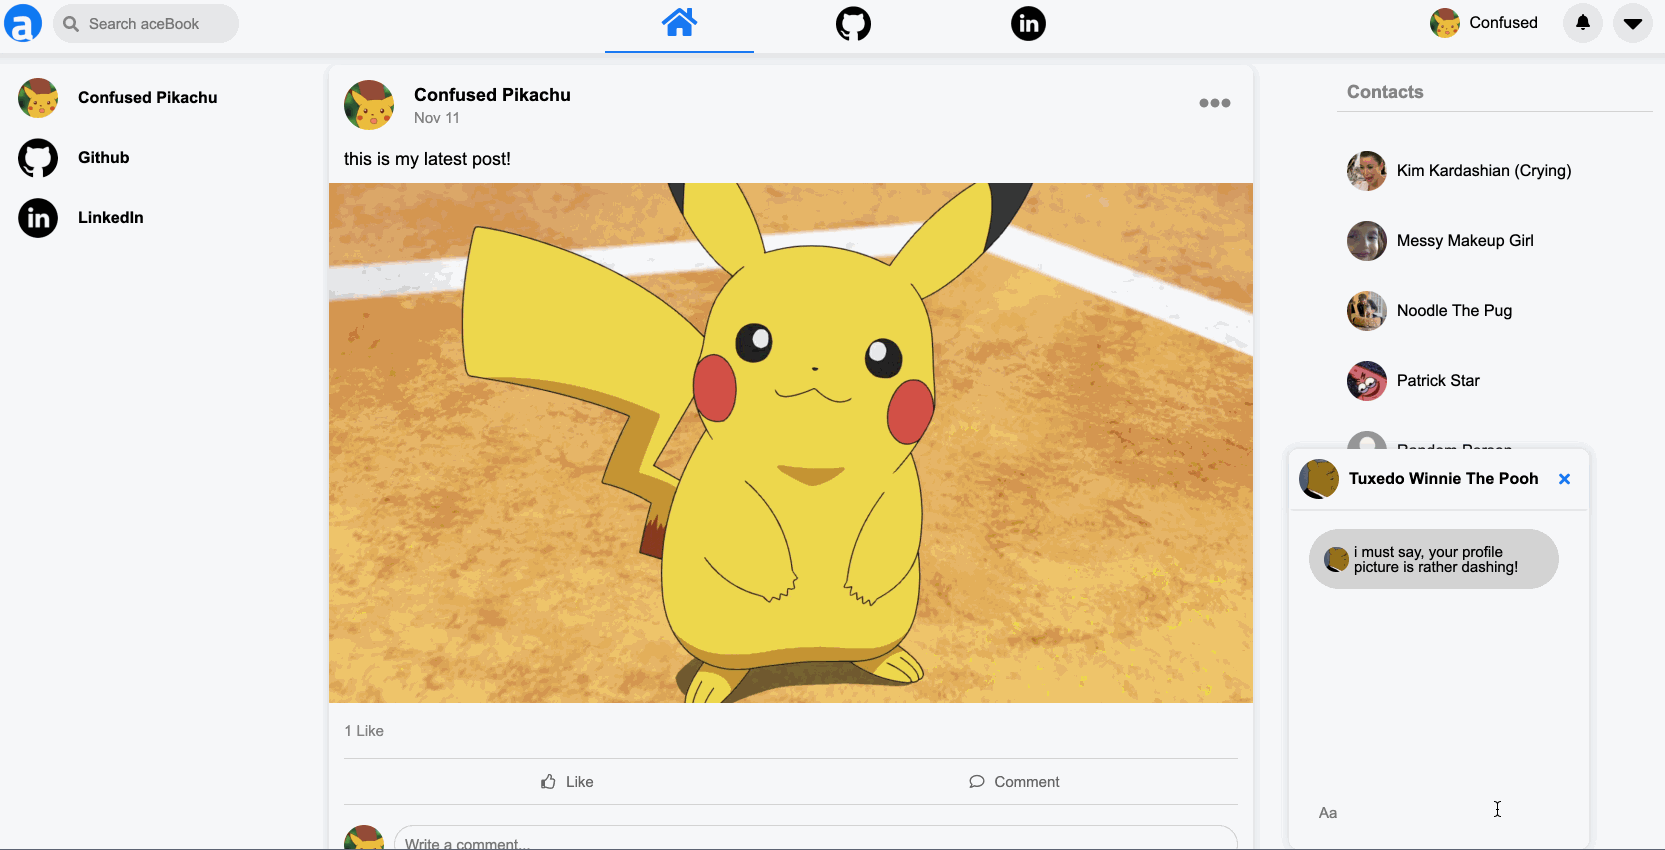Screen dimensions: 1665x850
Task: Click the Comment button
Action: pyautogui.click(x=1014, y=782)
